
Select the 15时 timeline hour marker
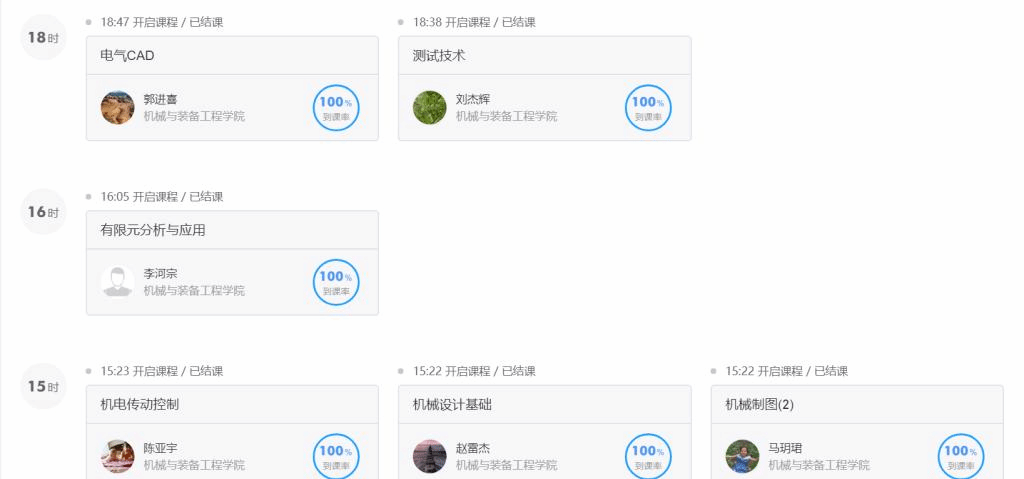pos(43,386)
